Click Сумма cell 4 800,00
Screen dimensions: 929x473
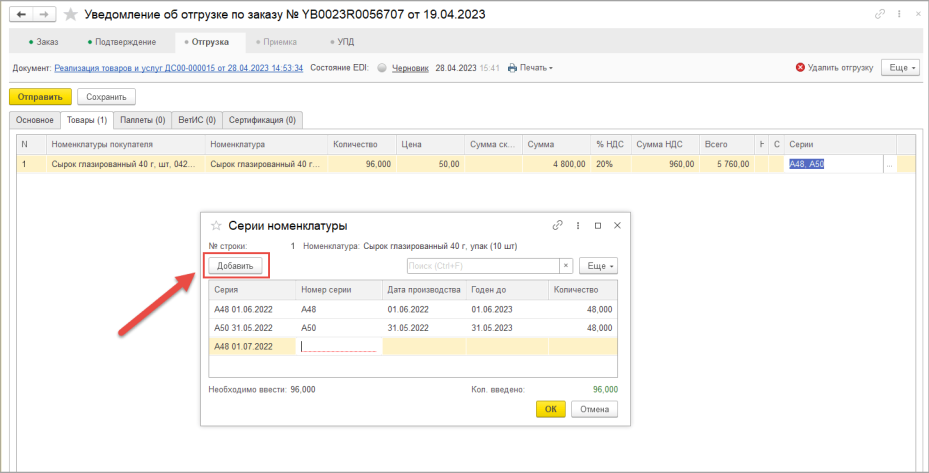point(556,164)
